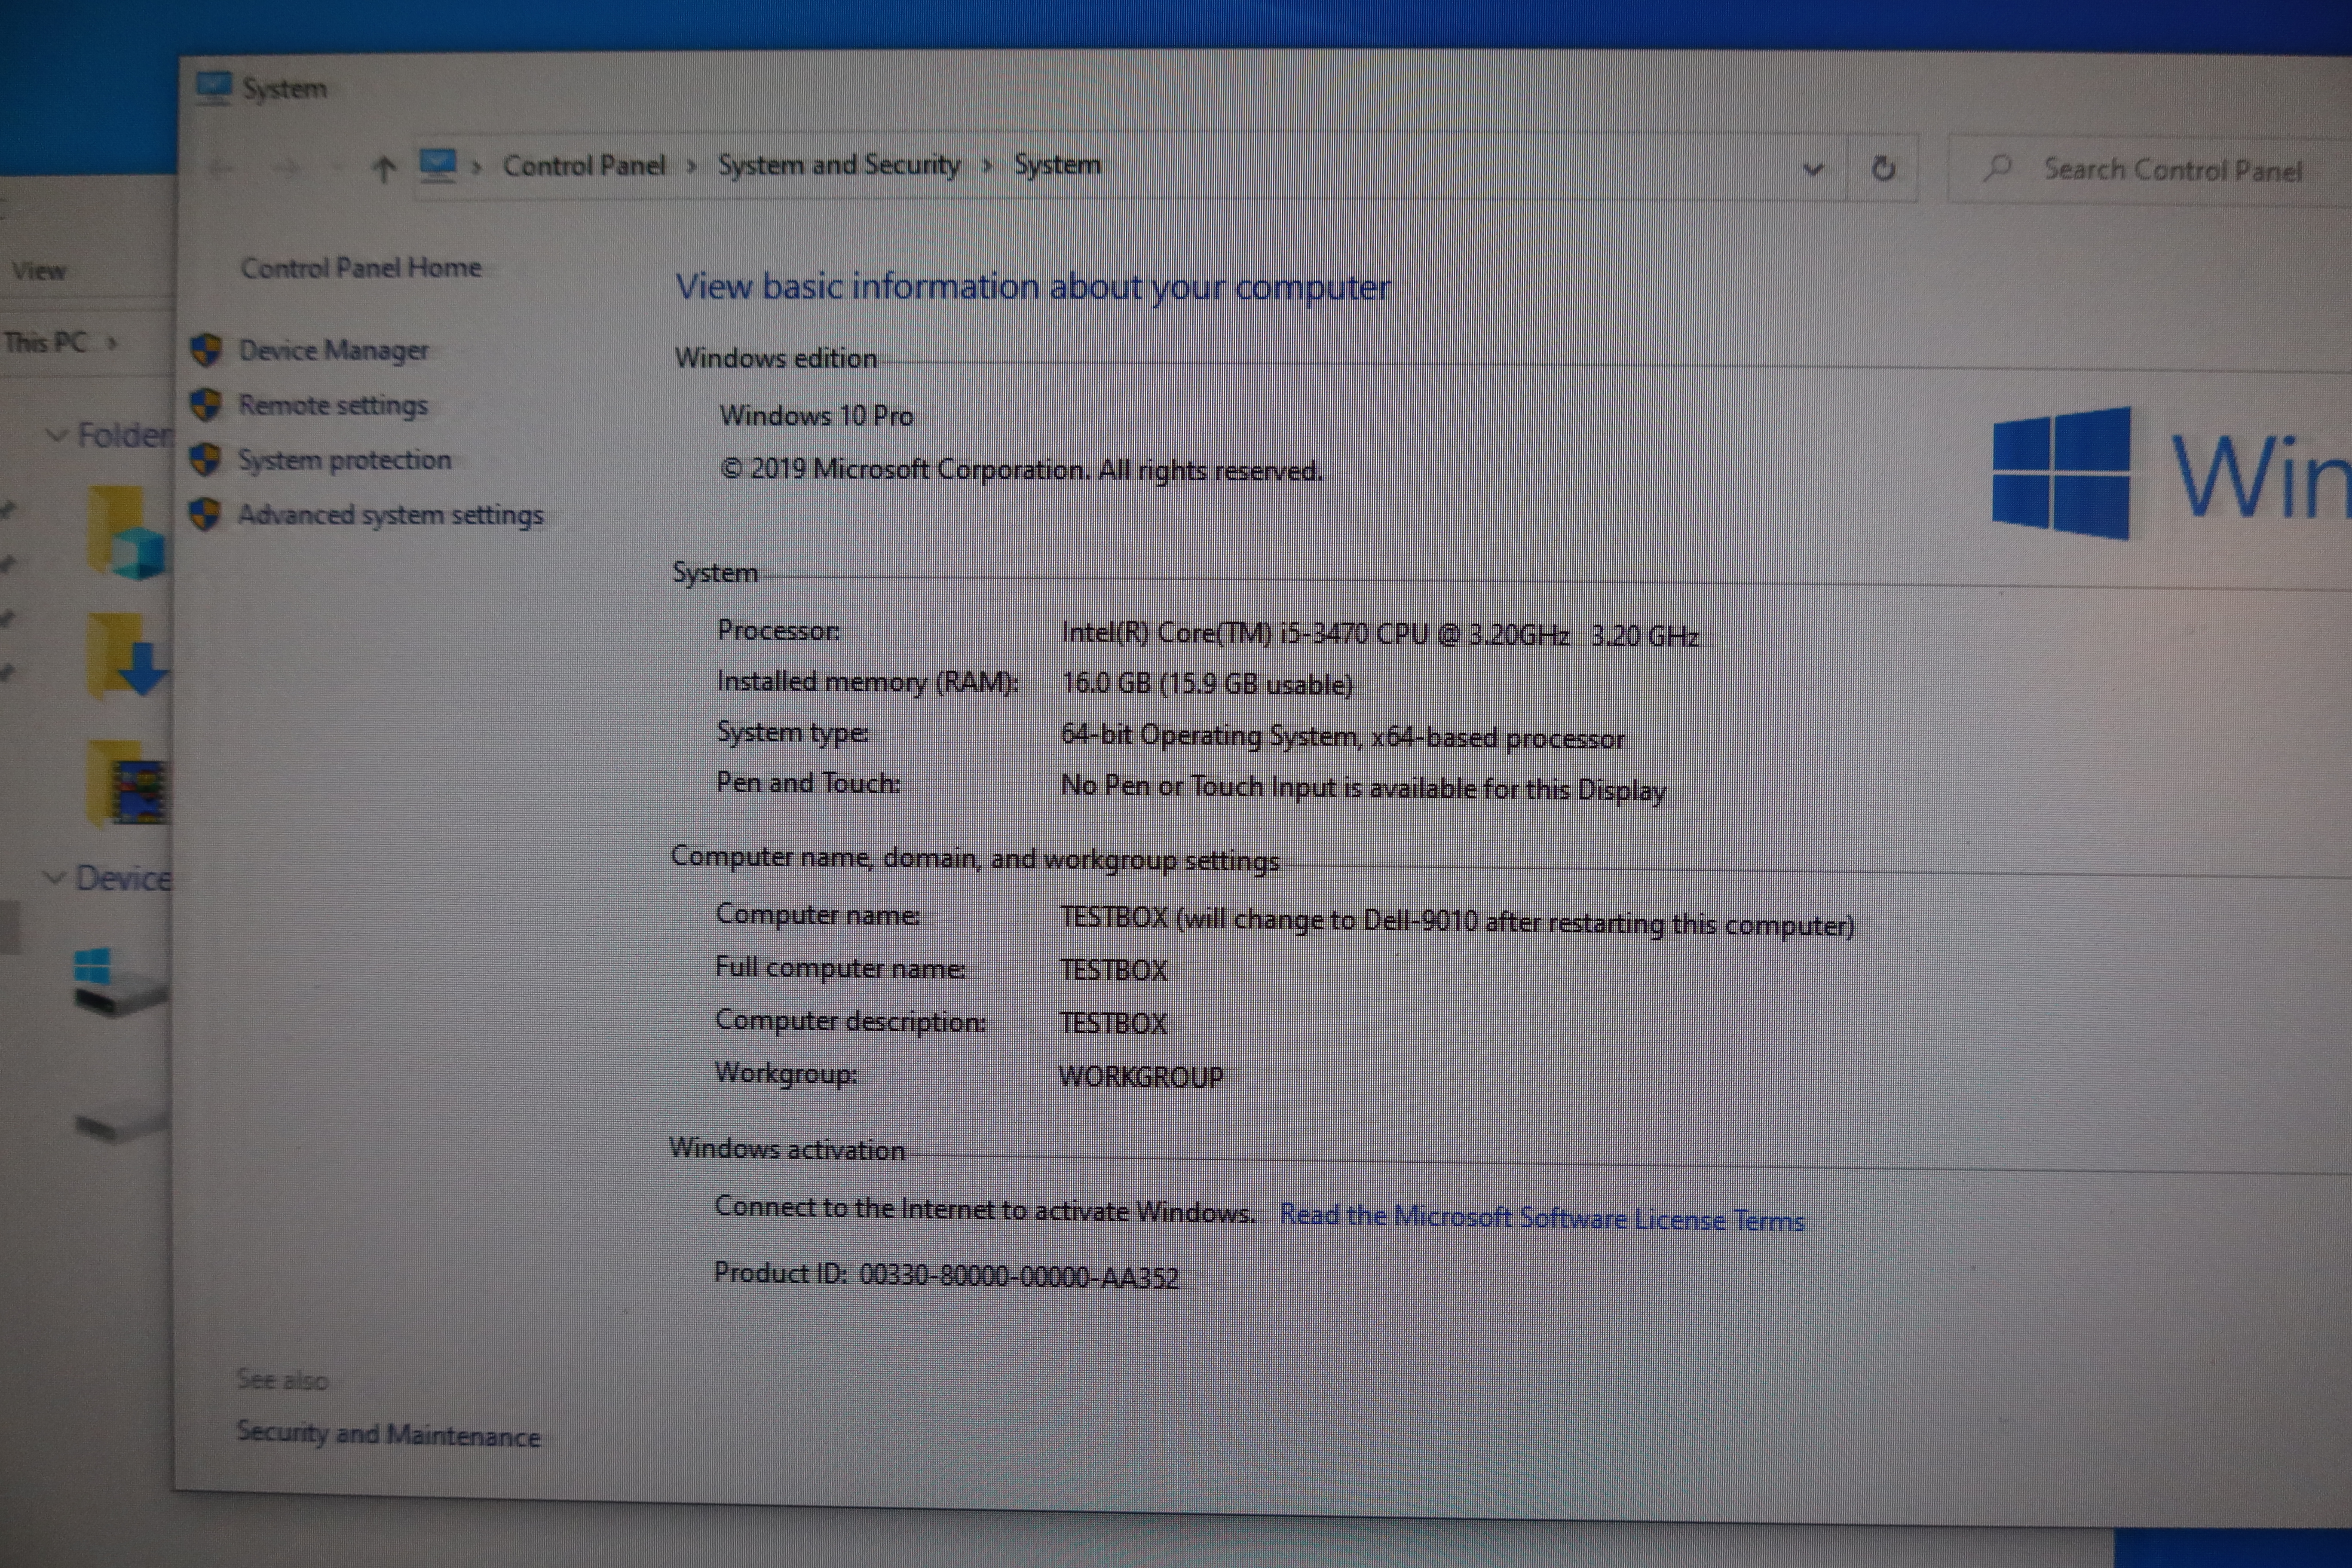The image size is (2352, 1568).
Task: Open the Control Panel Home link
Action: pos(360,268)
